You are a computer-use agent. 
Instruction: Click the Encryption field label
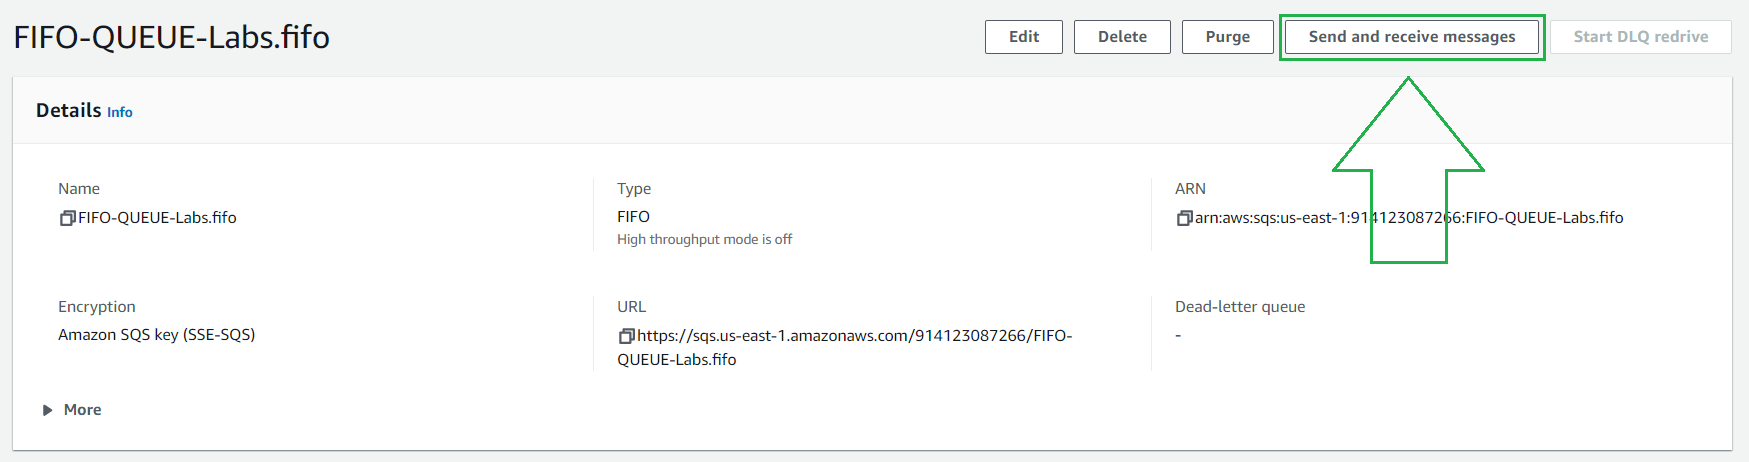coord(96,307)
